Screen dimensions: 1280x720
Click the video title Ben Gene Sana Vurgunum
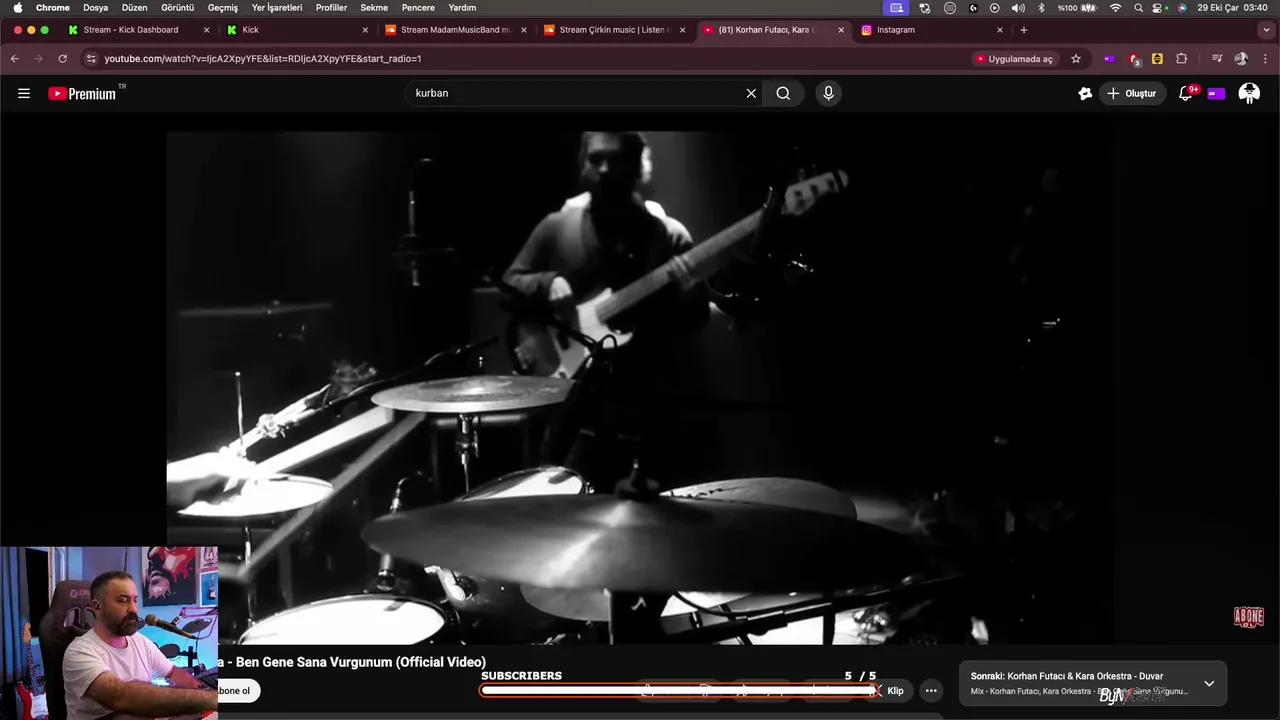coord(361,662)
